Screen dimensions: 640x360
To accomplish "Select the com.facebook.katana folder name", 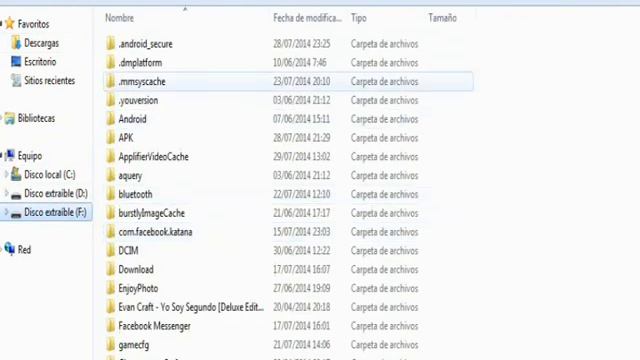I will [155, 232].
